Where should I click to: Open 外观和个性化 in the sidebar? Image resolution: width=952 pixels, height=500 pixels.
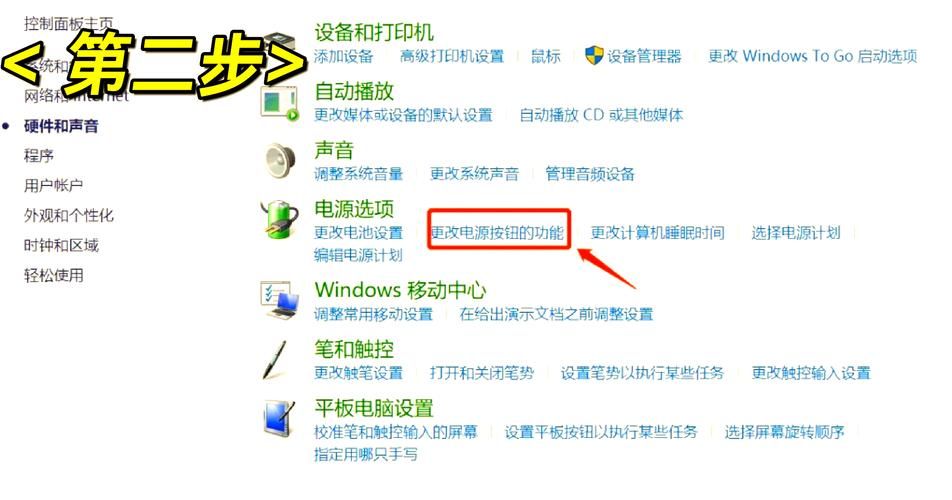tap(69, 215)
